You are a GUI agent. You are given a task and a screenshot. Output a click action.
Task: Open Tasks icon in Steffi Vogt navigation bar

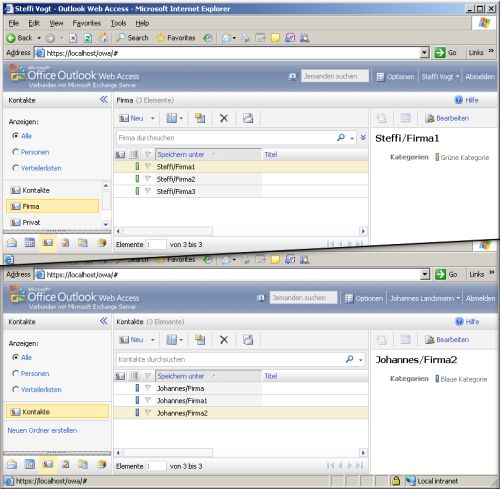pyautogui.click(x=66, y=243)
